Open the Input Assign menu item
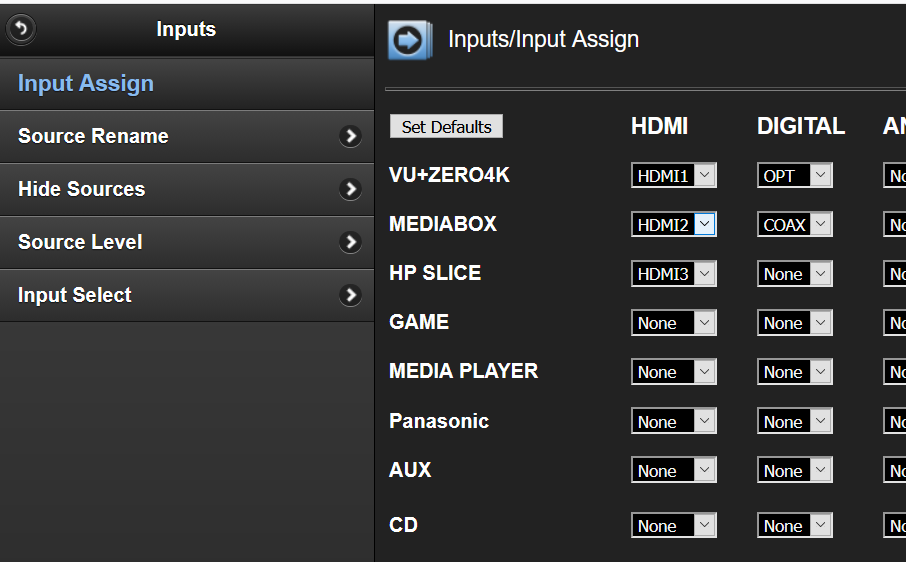Image resolution: width=906 pixels, height=562 pixels. pyautogui.click(x=86, y=84)
